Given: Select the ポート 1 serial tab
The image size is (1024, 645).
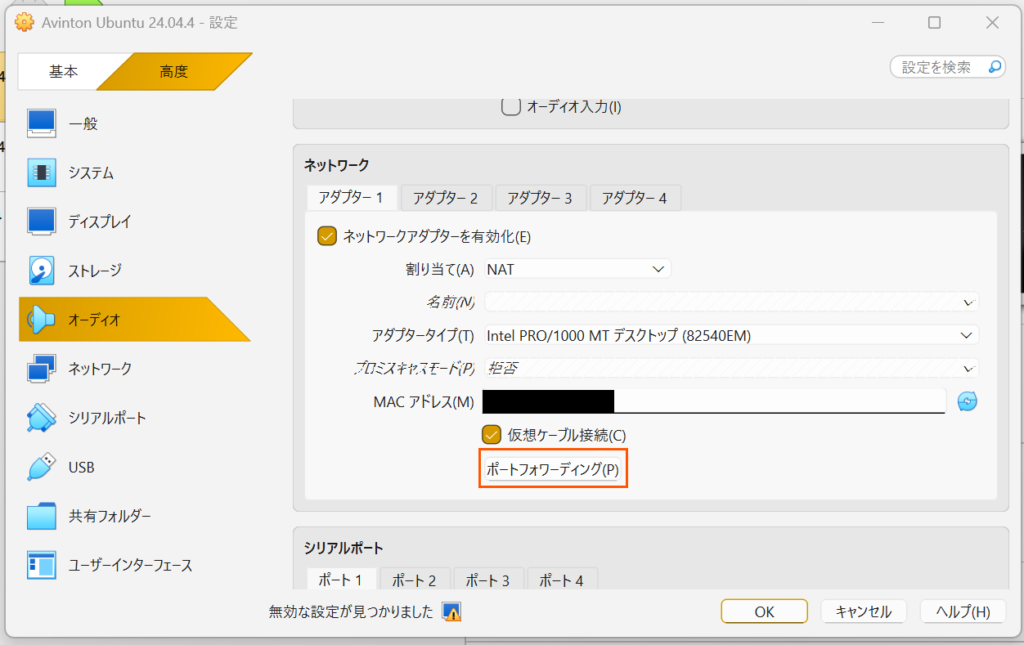Looking at the screenshot, I should [x=341, y=580].
